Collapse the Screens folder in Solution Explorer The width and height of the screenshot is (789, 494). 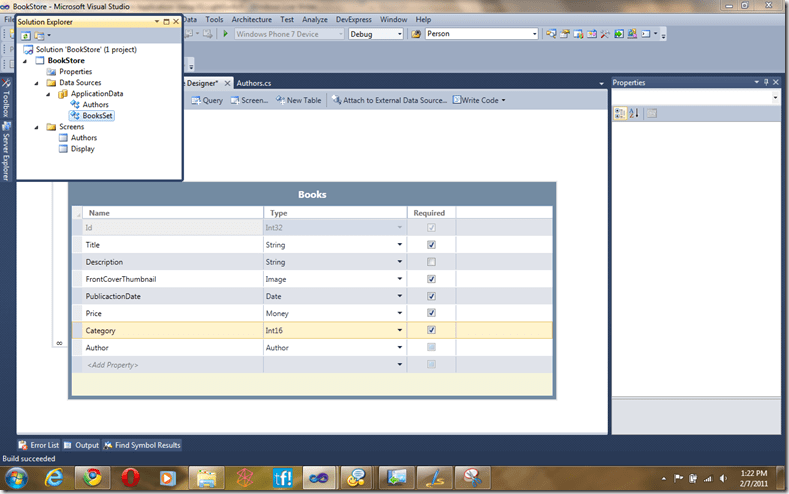tap(37, 127)
